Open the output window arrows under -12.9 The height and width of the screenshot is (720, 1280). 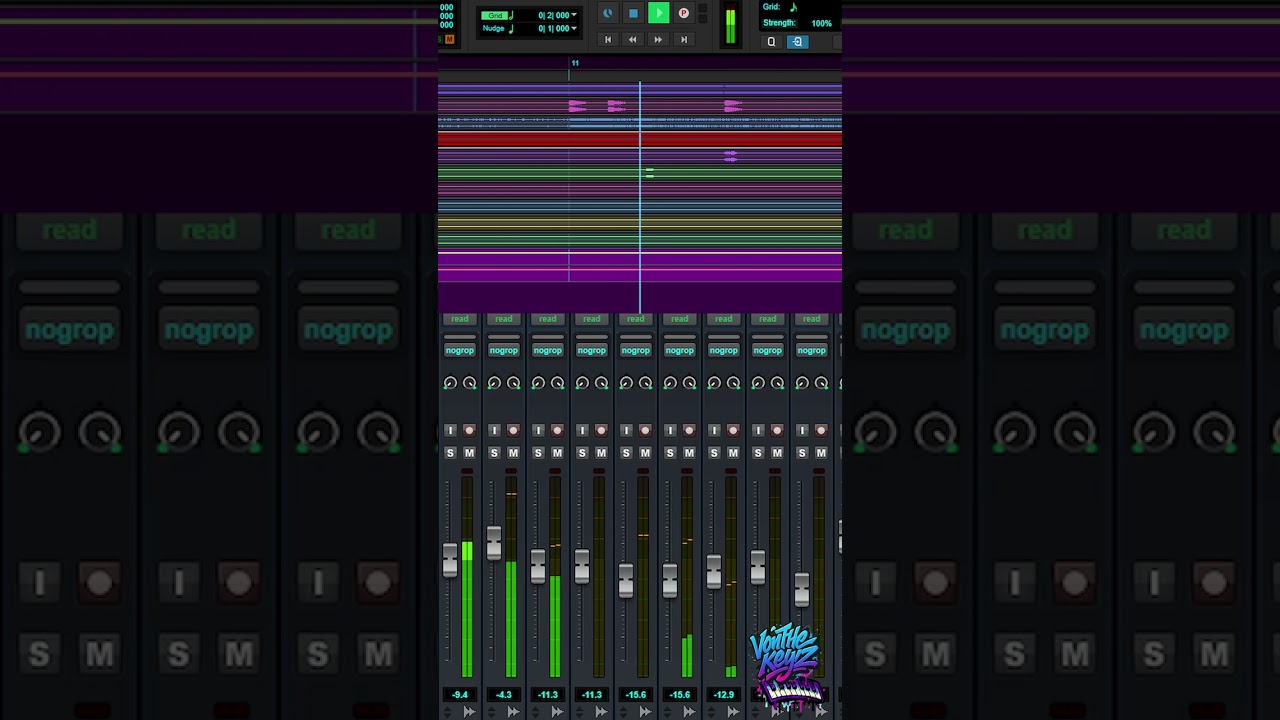733,712
